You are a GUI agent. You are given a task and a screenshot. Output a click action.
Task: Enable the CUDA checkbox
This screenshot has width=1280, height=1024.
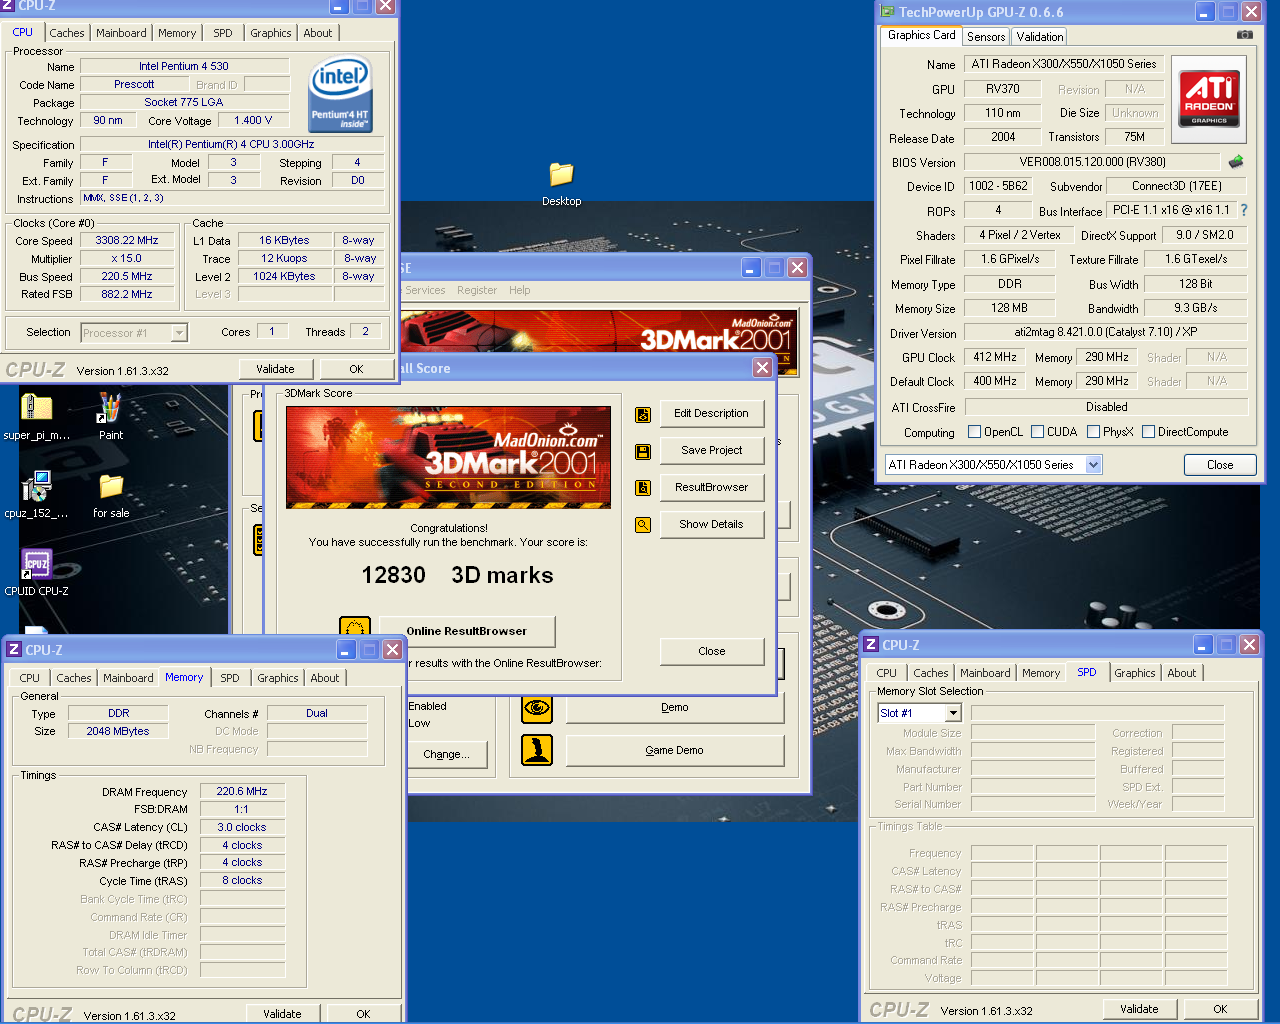point(1038,432)
